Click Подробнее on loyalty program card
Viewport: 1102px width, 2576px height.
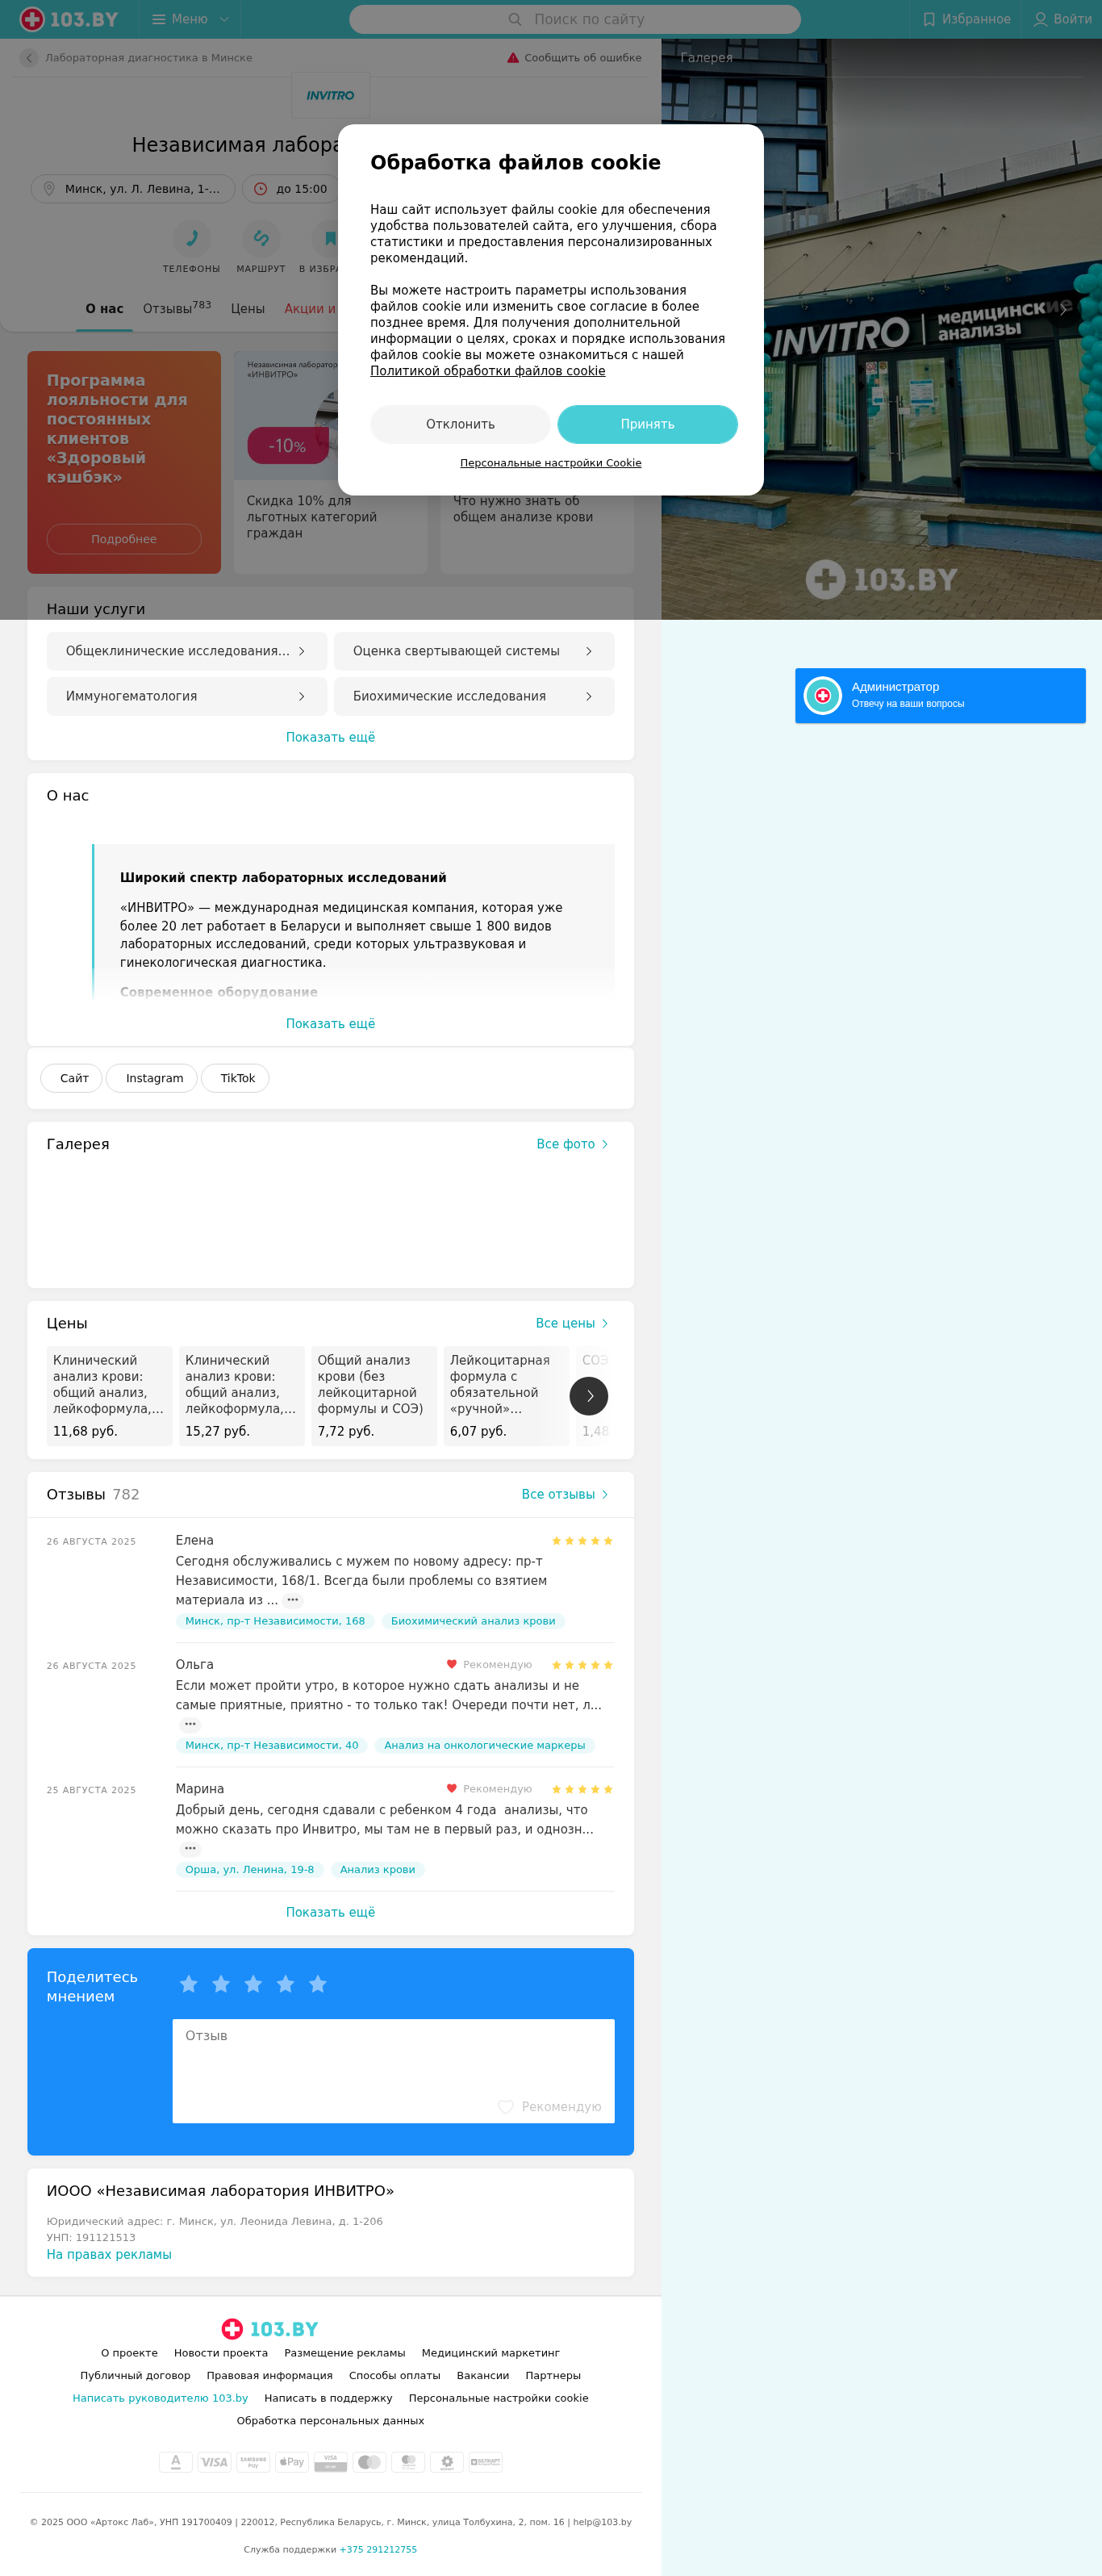pyautogui.click(x=124, y=539)
